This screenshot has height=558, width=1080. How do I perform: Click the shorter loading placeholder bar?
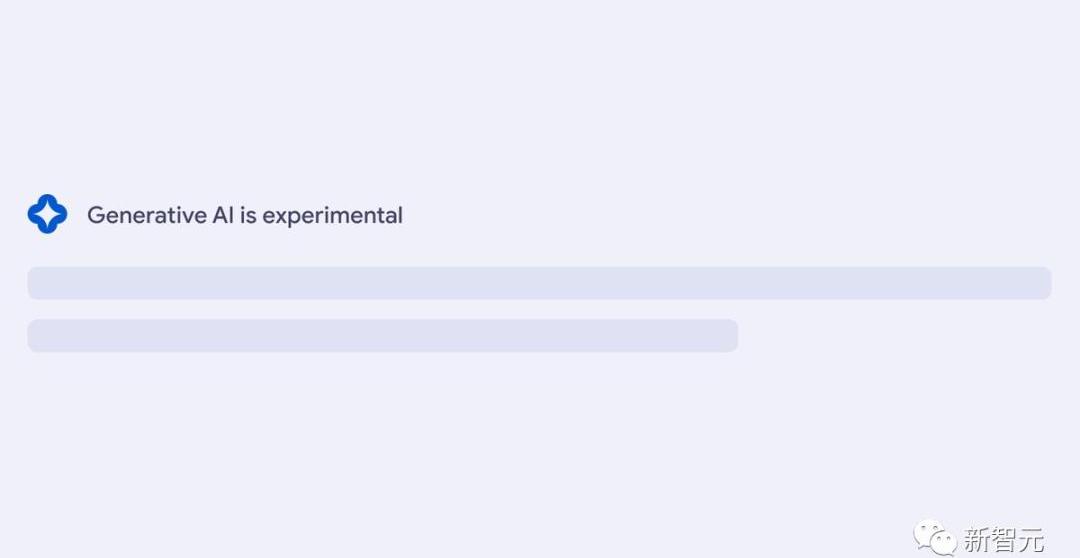coord(382,336)
